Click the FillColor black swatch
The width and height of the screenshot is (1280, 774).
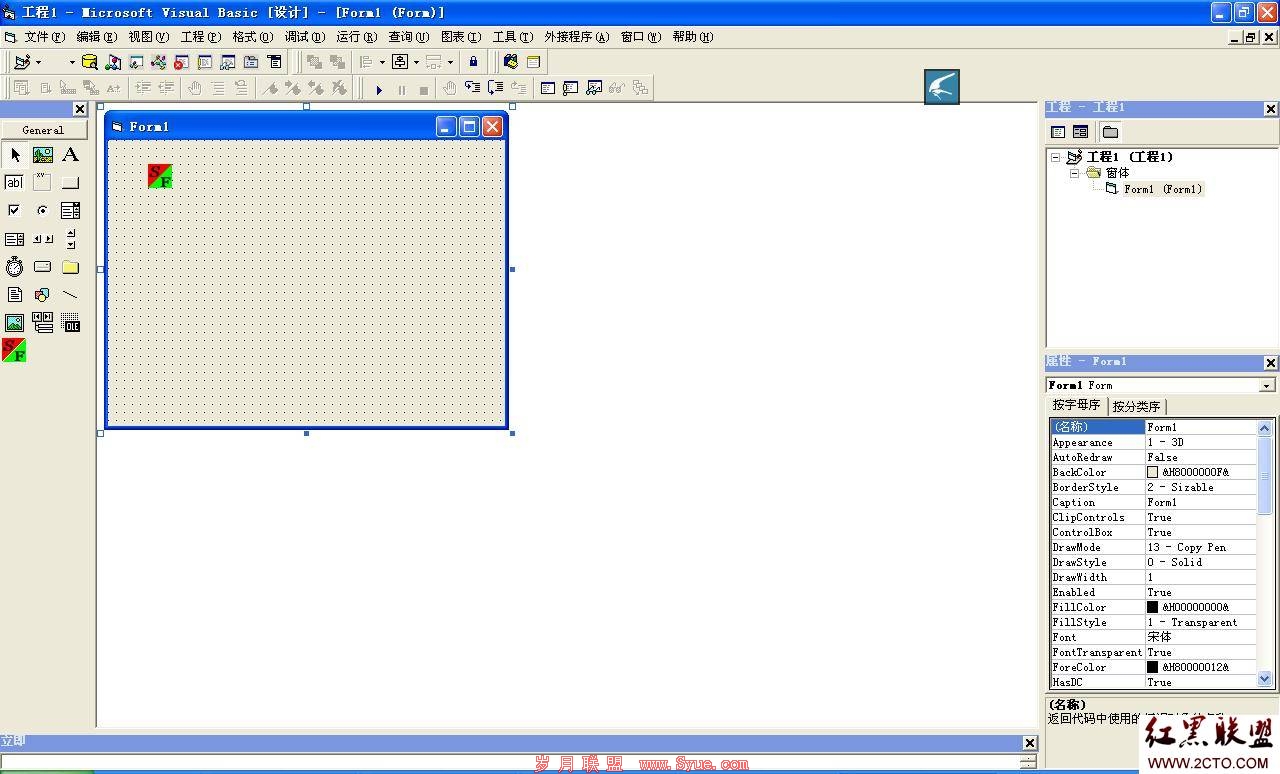(x=1152, y=607)
